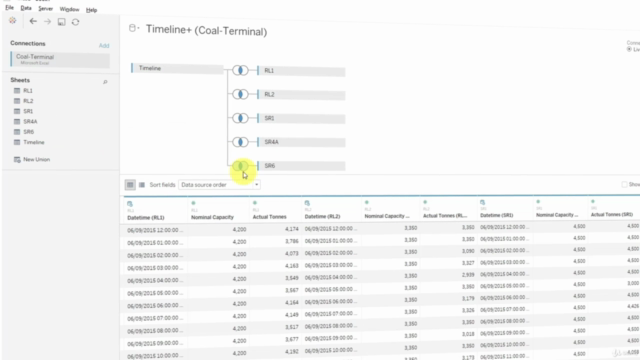Click the Timeline table in the canvas
The width and height of the screenshot is (640, 360).
[x=177, y=69]
